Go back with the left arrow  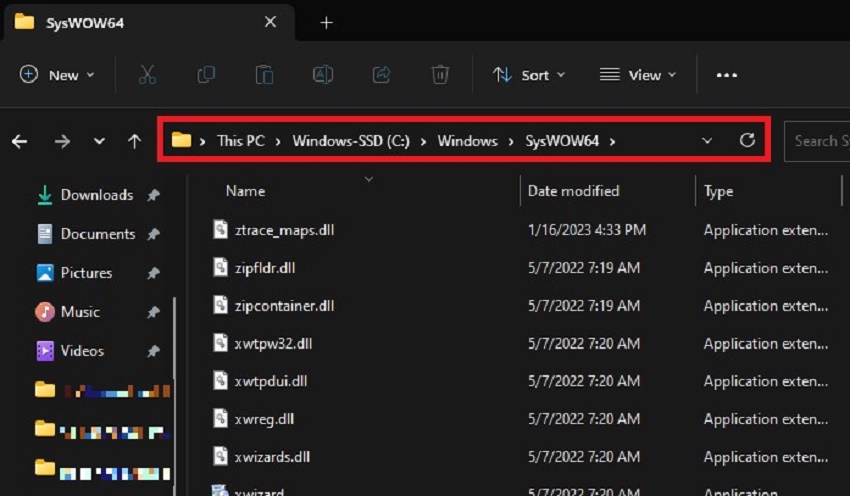click(20, 141)
